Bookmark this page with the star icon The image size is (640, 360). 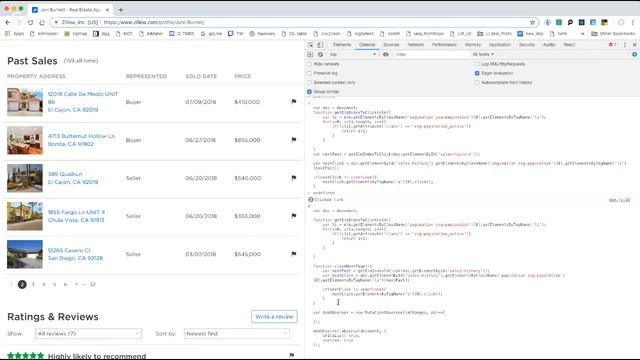(533, 22)
